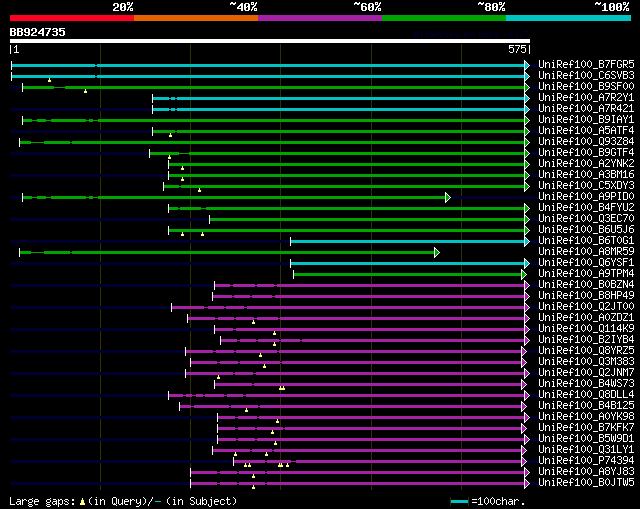Click the 575 query length label
The image size is (640, 509).
[x=517, y=49]
